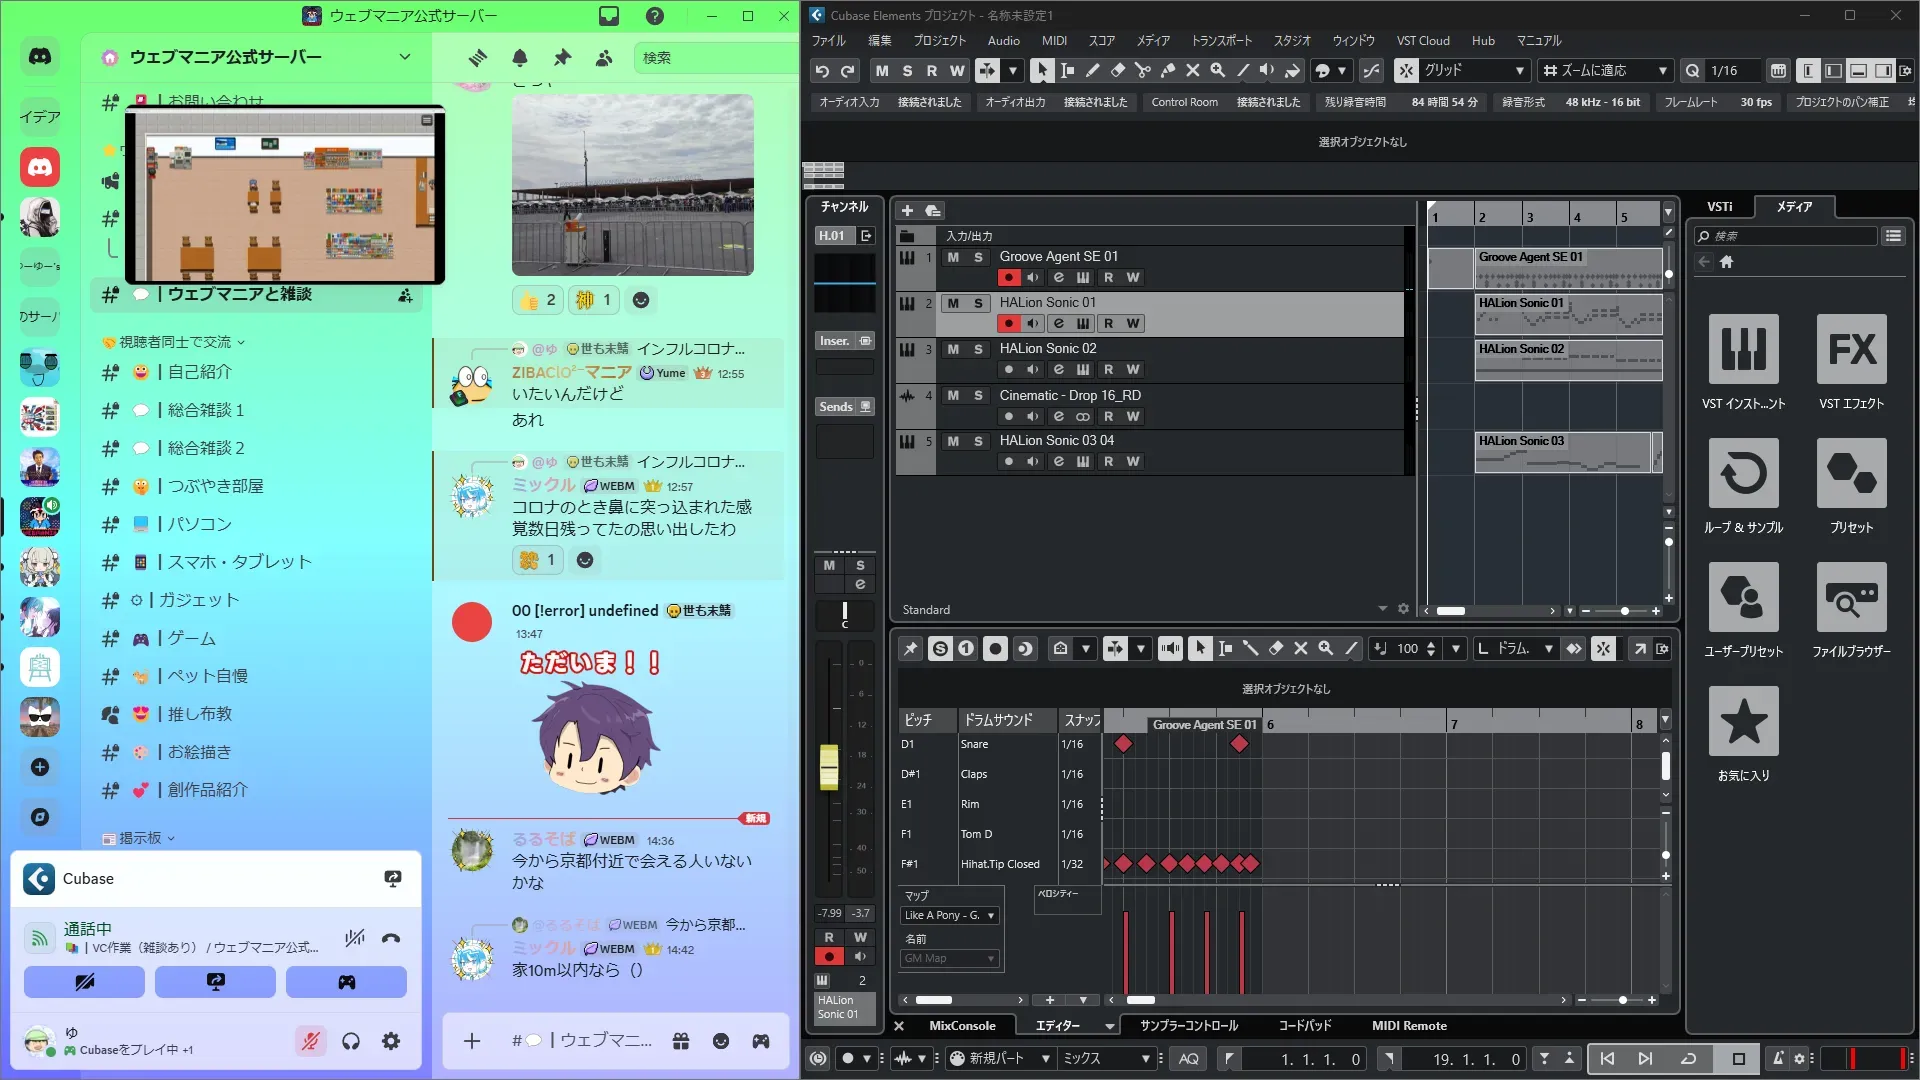The height and width of the screenshot is (1080, 1920).
Task: Open VST Instruments media tile
Action: coord(1743,349)
